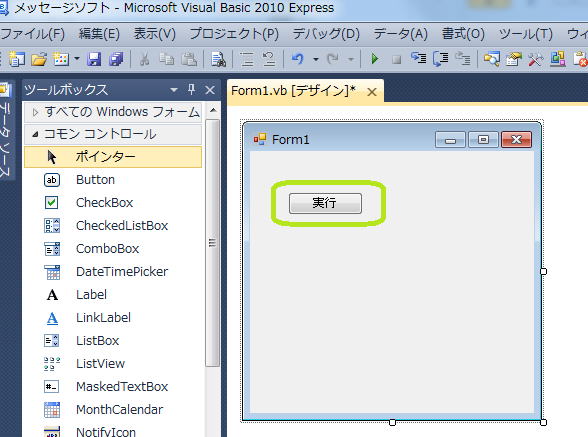Screen dimensions: 588x437
Task: Open the デバッグ(D) menu
Action: point(326,34)
